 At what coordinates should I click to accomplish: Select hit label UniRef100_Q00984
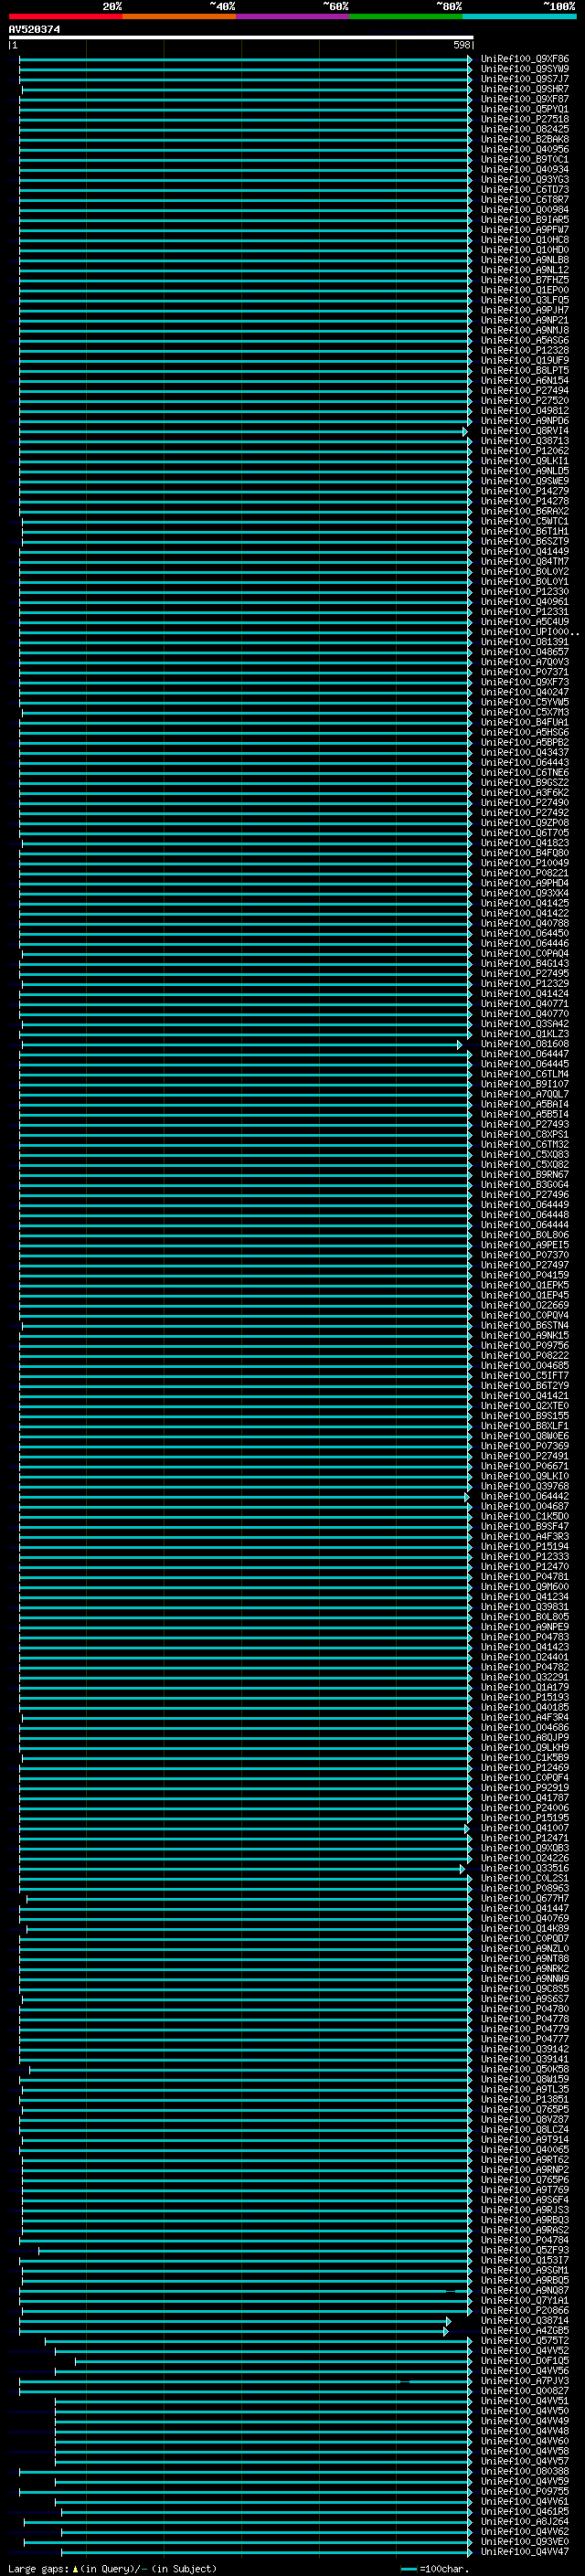coord(524,210)
